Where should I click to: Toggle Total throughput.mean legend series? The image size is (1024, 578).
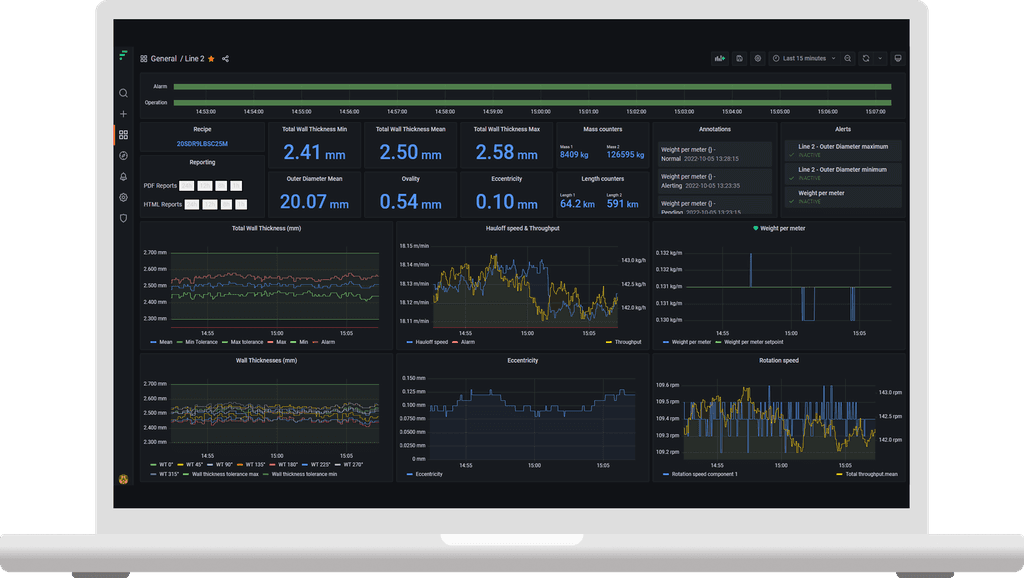tap(867, 475)
